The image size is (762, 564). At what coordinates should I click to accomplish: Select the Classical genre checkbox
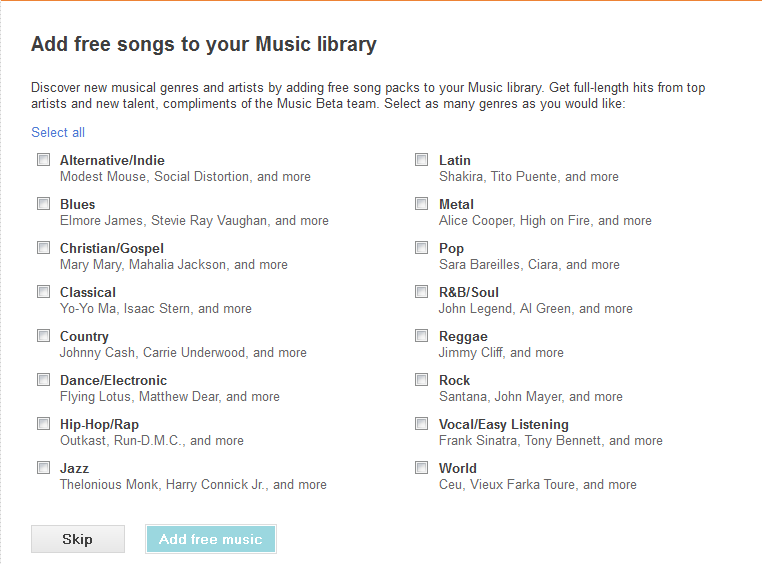click(x=43, y=292)
